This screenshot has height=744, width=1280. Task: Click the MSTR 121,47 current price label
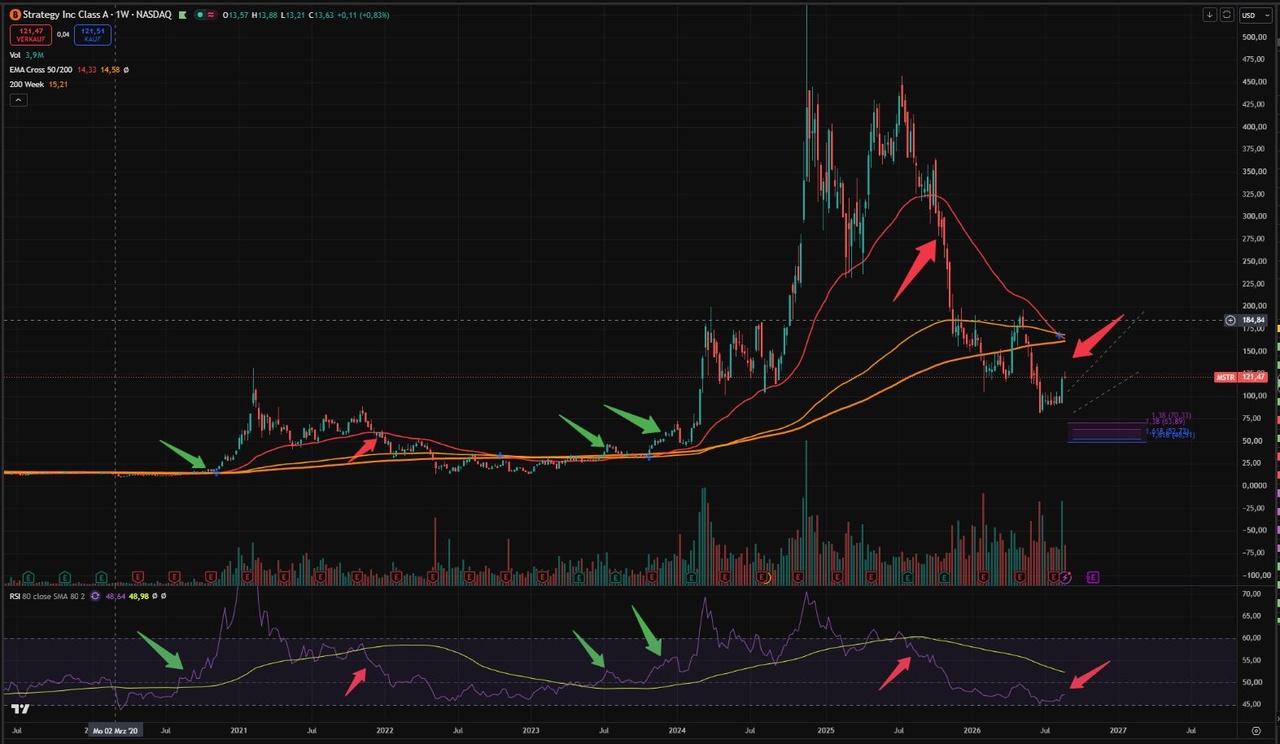[x=1240, y=377]
